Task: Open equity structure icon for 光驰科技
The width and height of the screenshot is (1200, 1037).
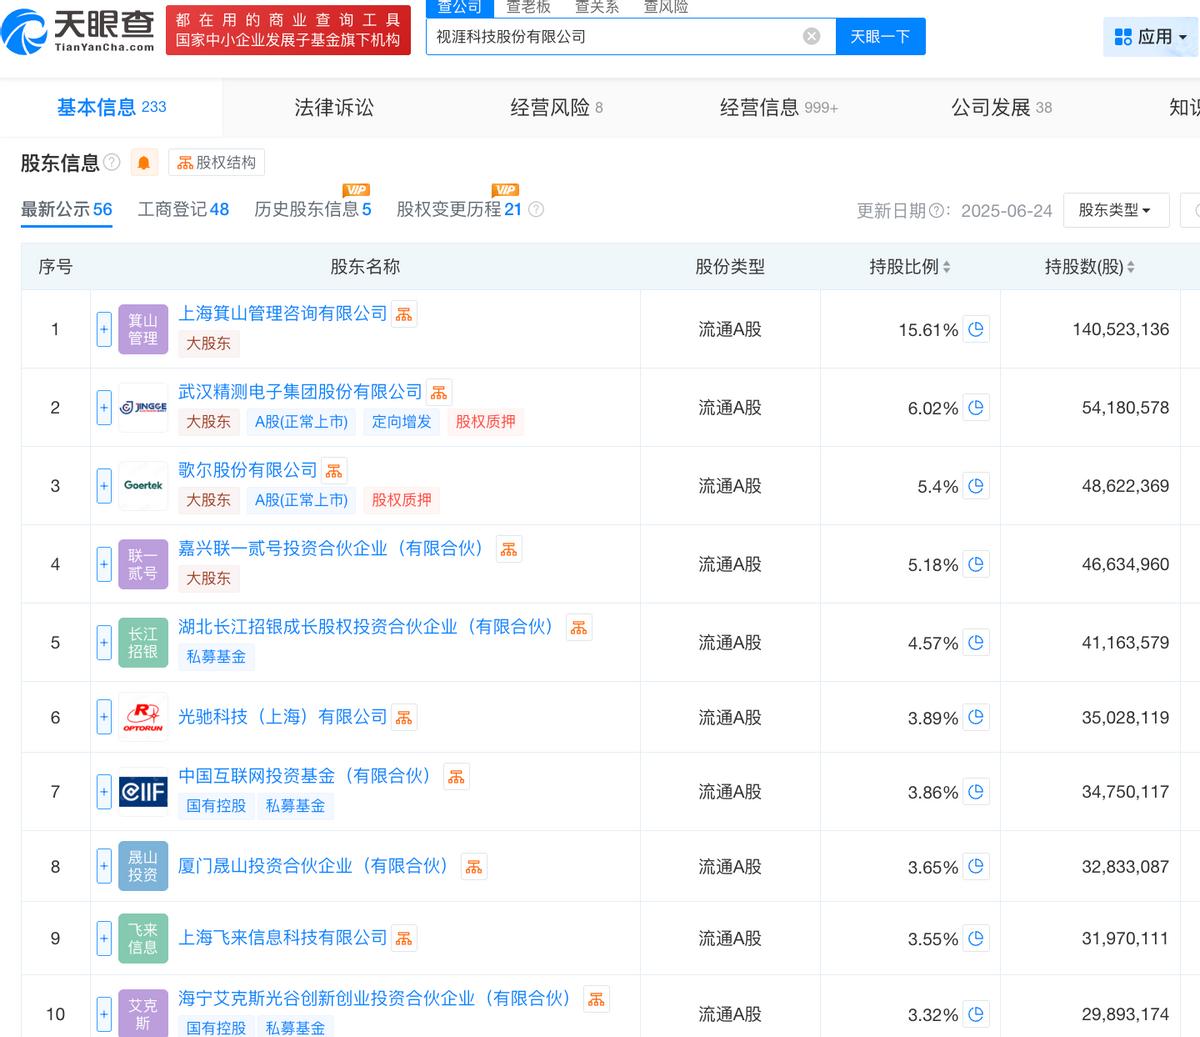Action: pos(404,717)
